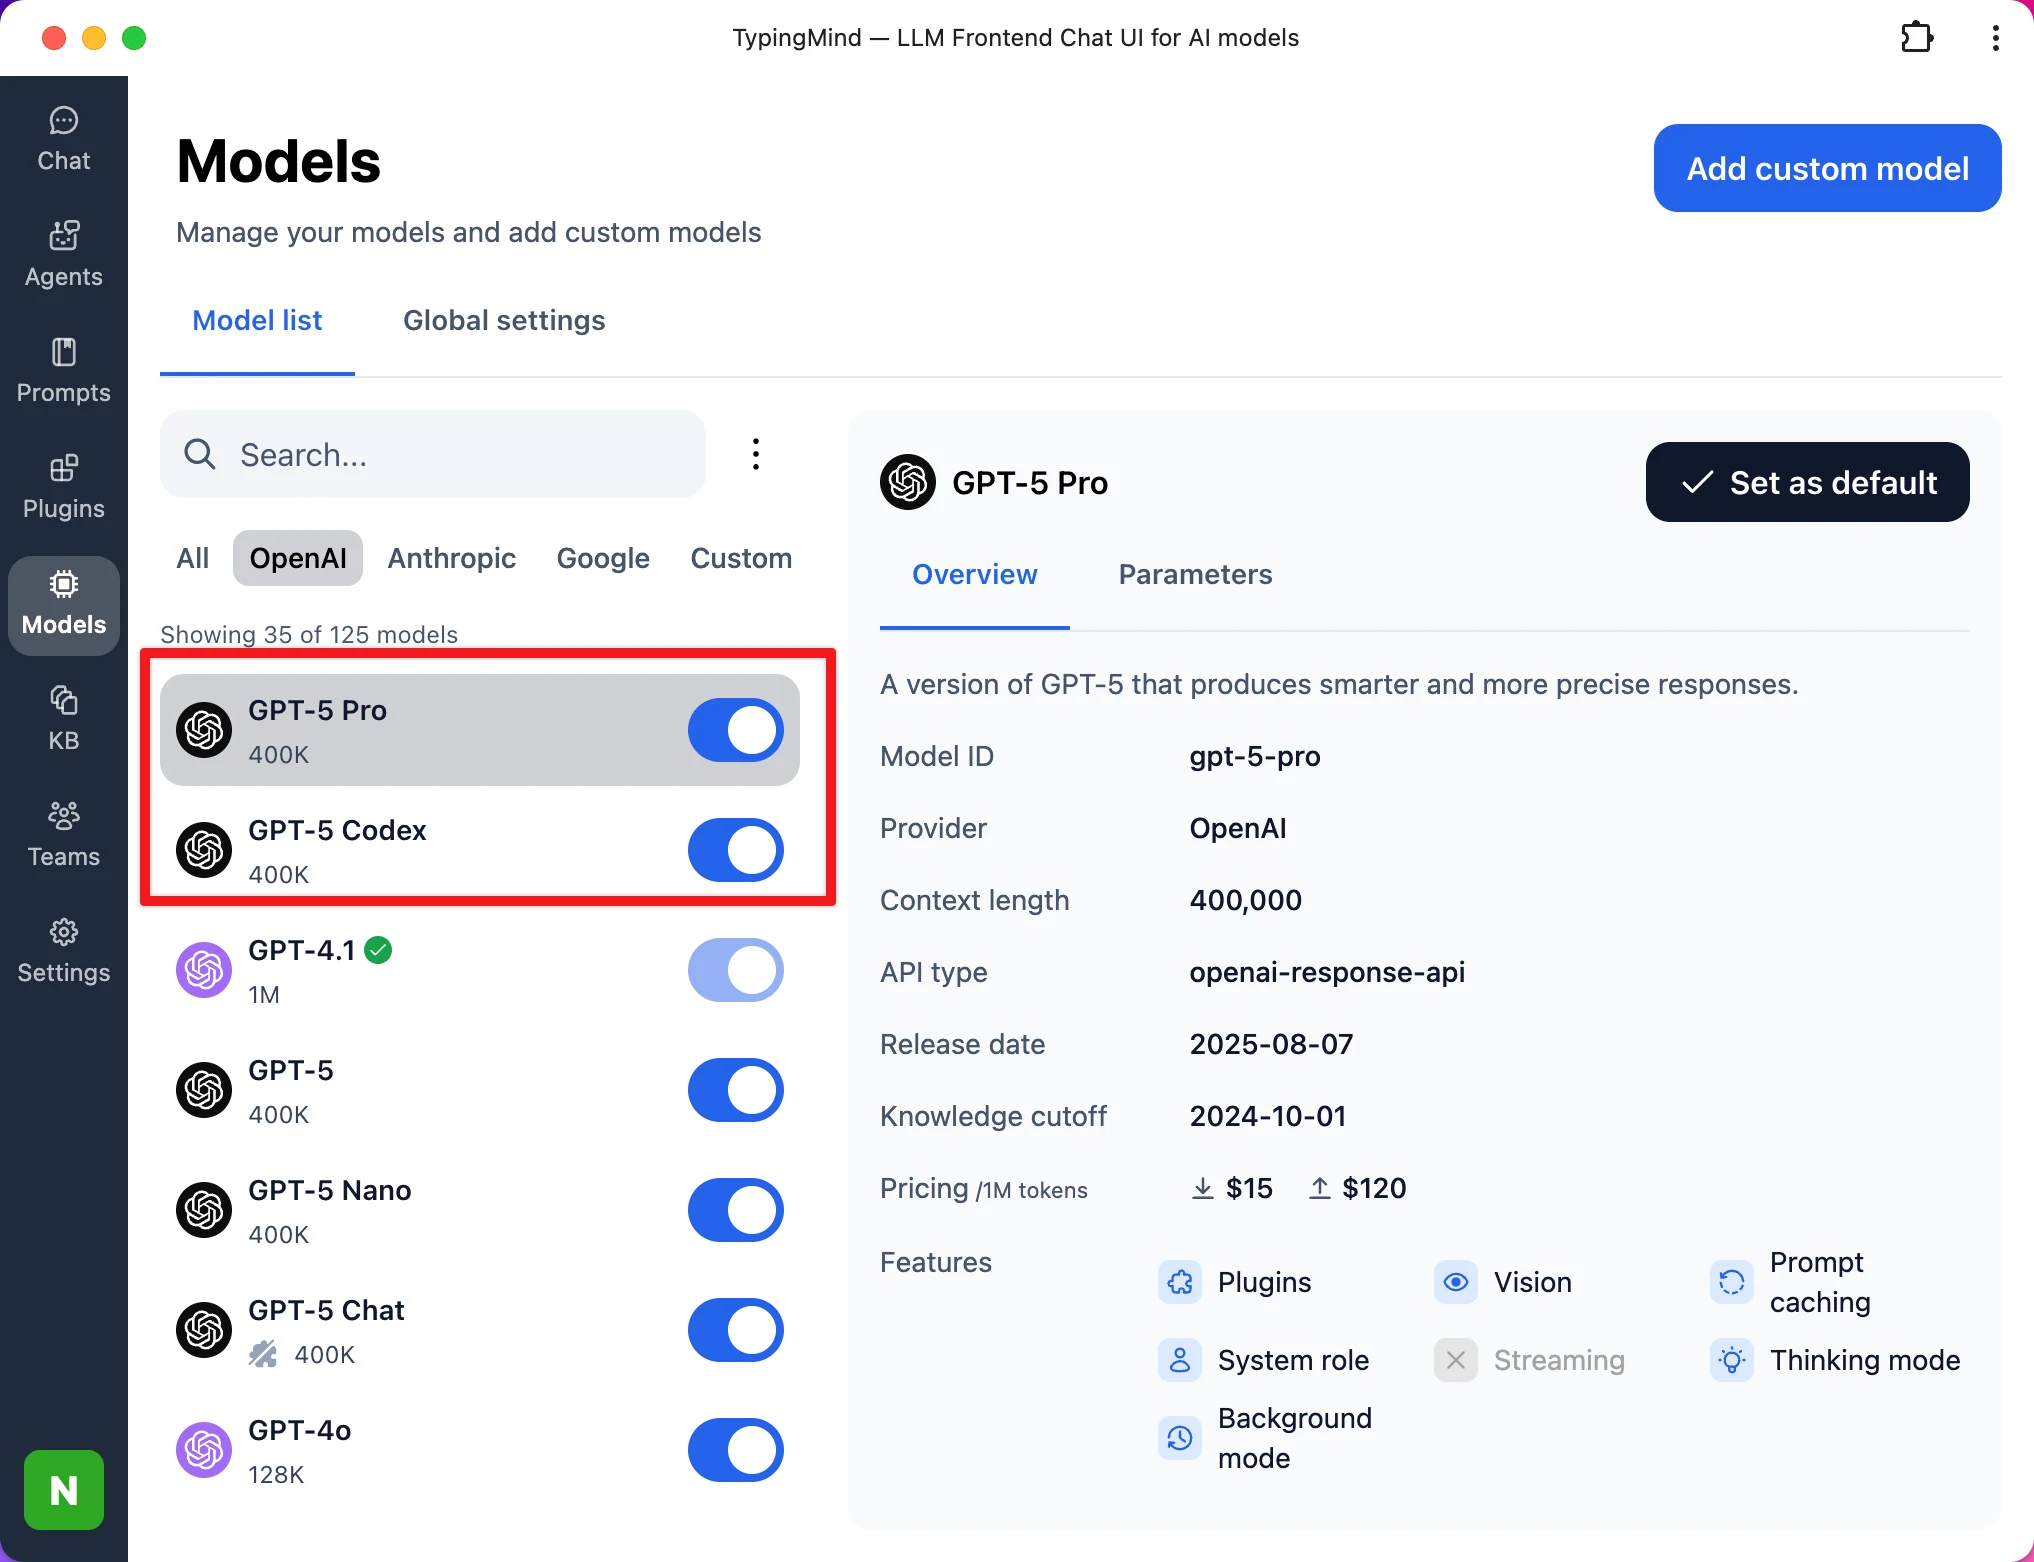Open the title bar three-dot menu

click(1995, 38)
